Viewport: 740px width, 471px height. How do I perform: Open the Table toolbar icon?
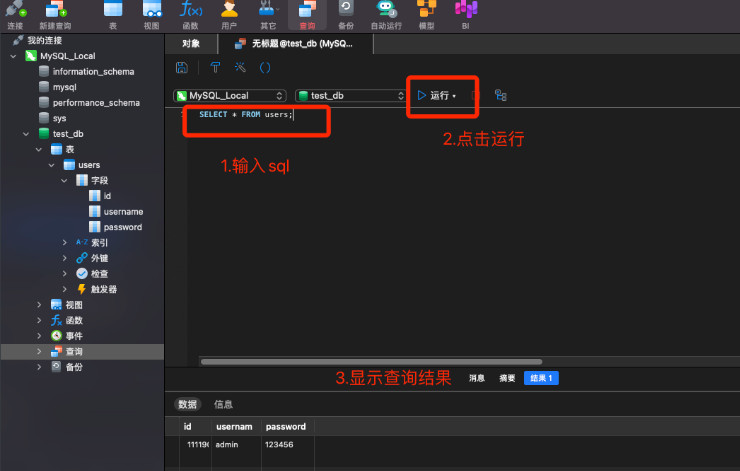click(x=113, y=15)
